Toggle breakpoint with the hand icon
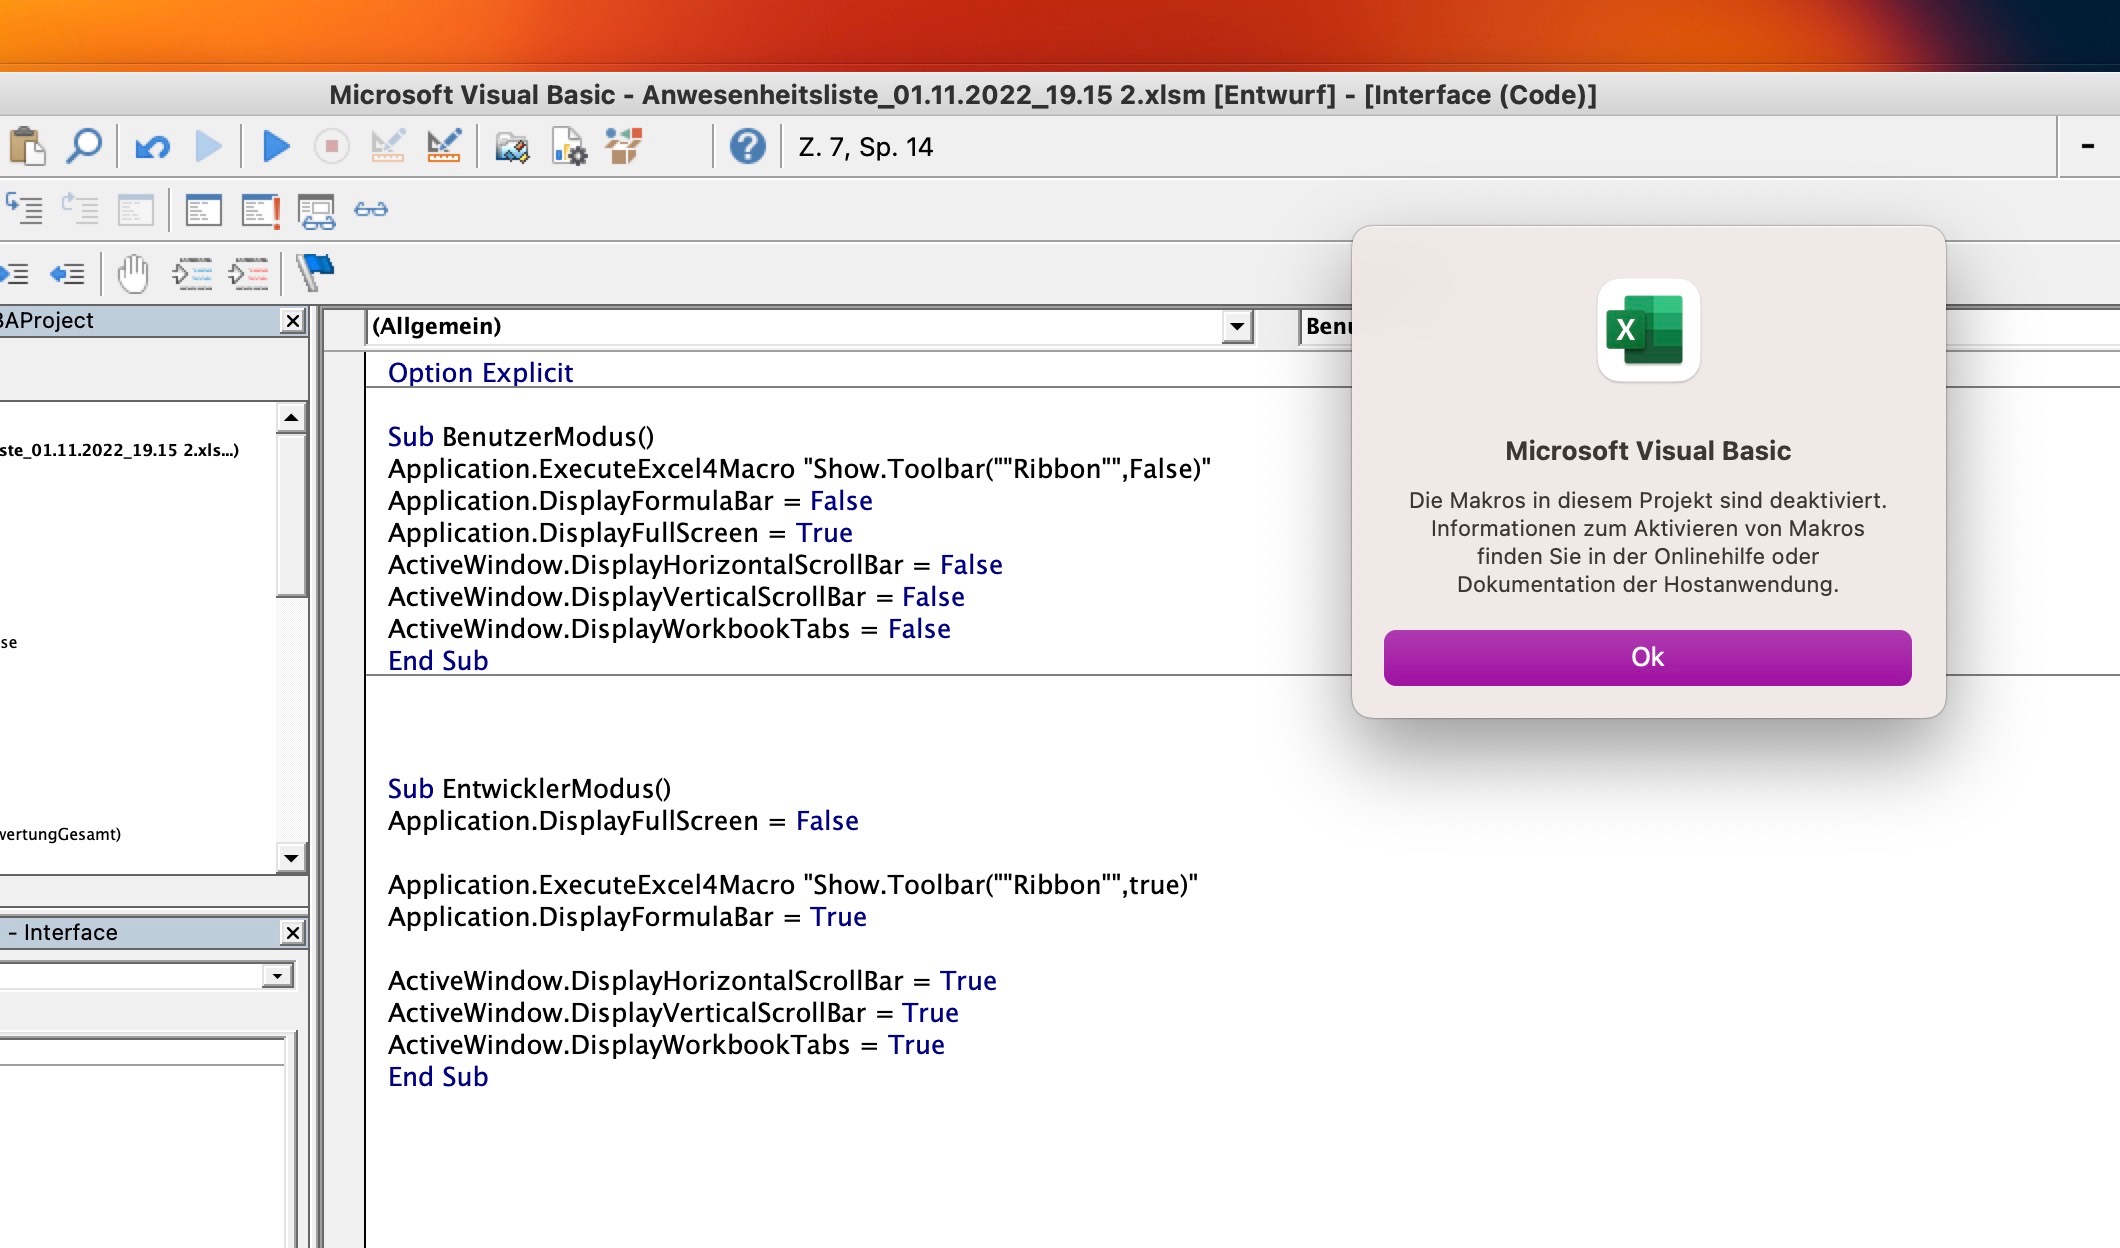Screen dimensions: 2120x1248 (132, 272)
